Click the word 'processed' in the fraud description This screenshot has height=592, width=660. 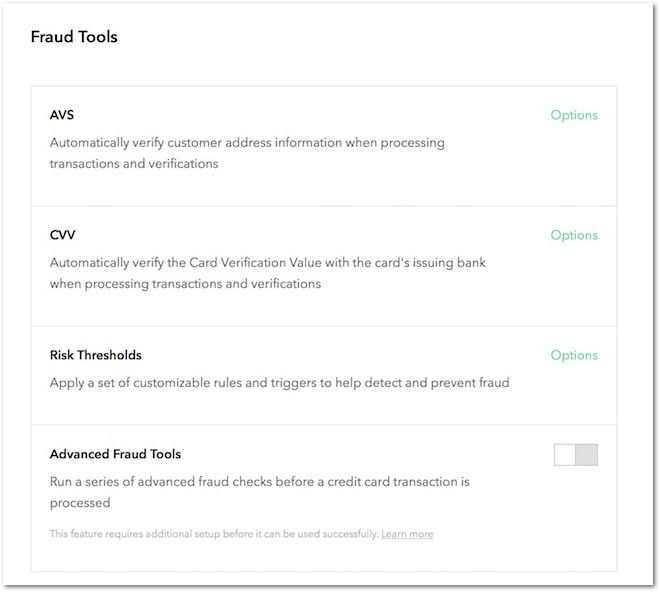click(x=80, y=502)
